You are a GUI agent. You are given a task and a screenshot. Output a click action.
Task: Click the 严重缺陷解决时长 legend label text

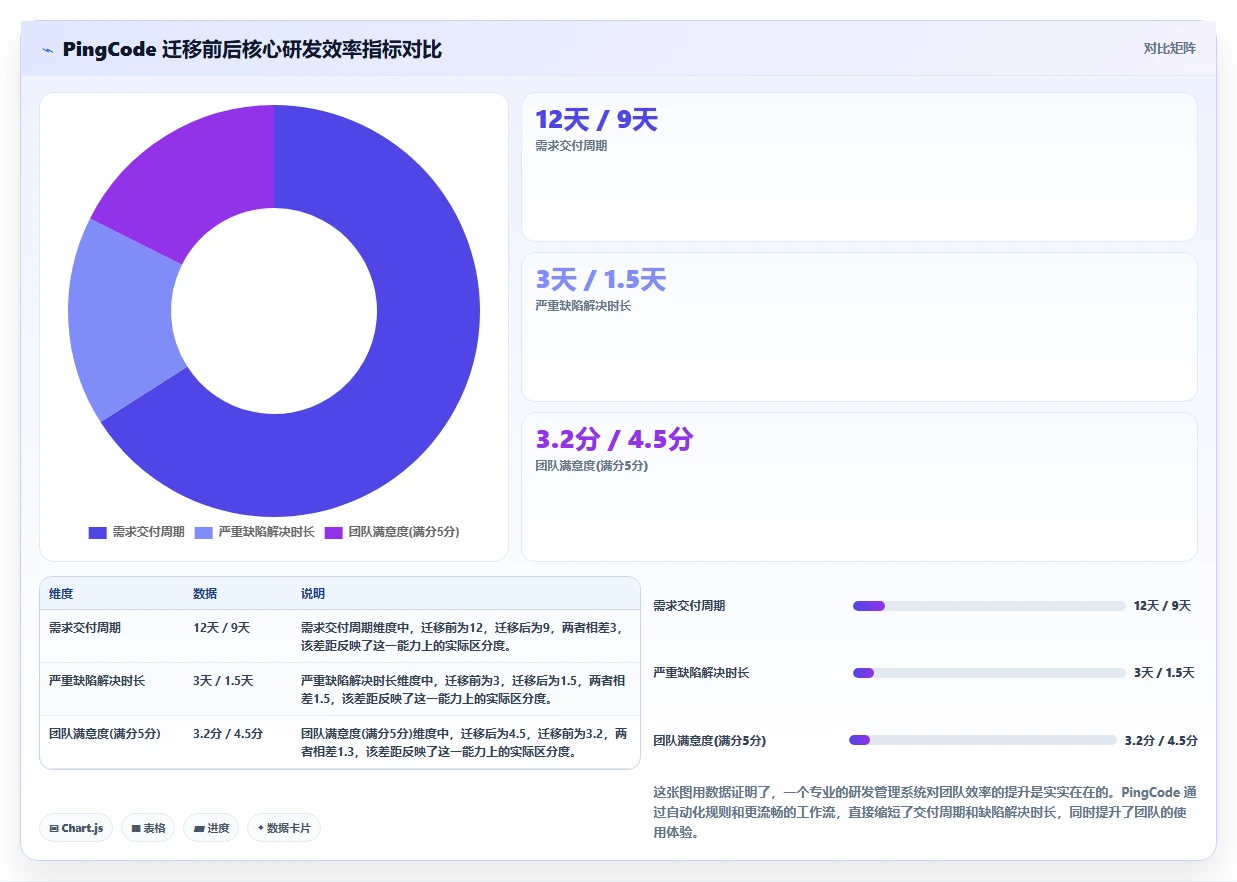[x=266, y=533]
